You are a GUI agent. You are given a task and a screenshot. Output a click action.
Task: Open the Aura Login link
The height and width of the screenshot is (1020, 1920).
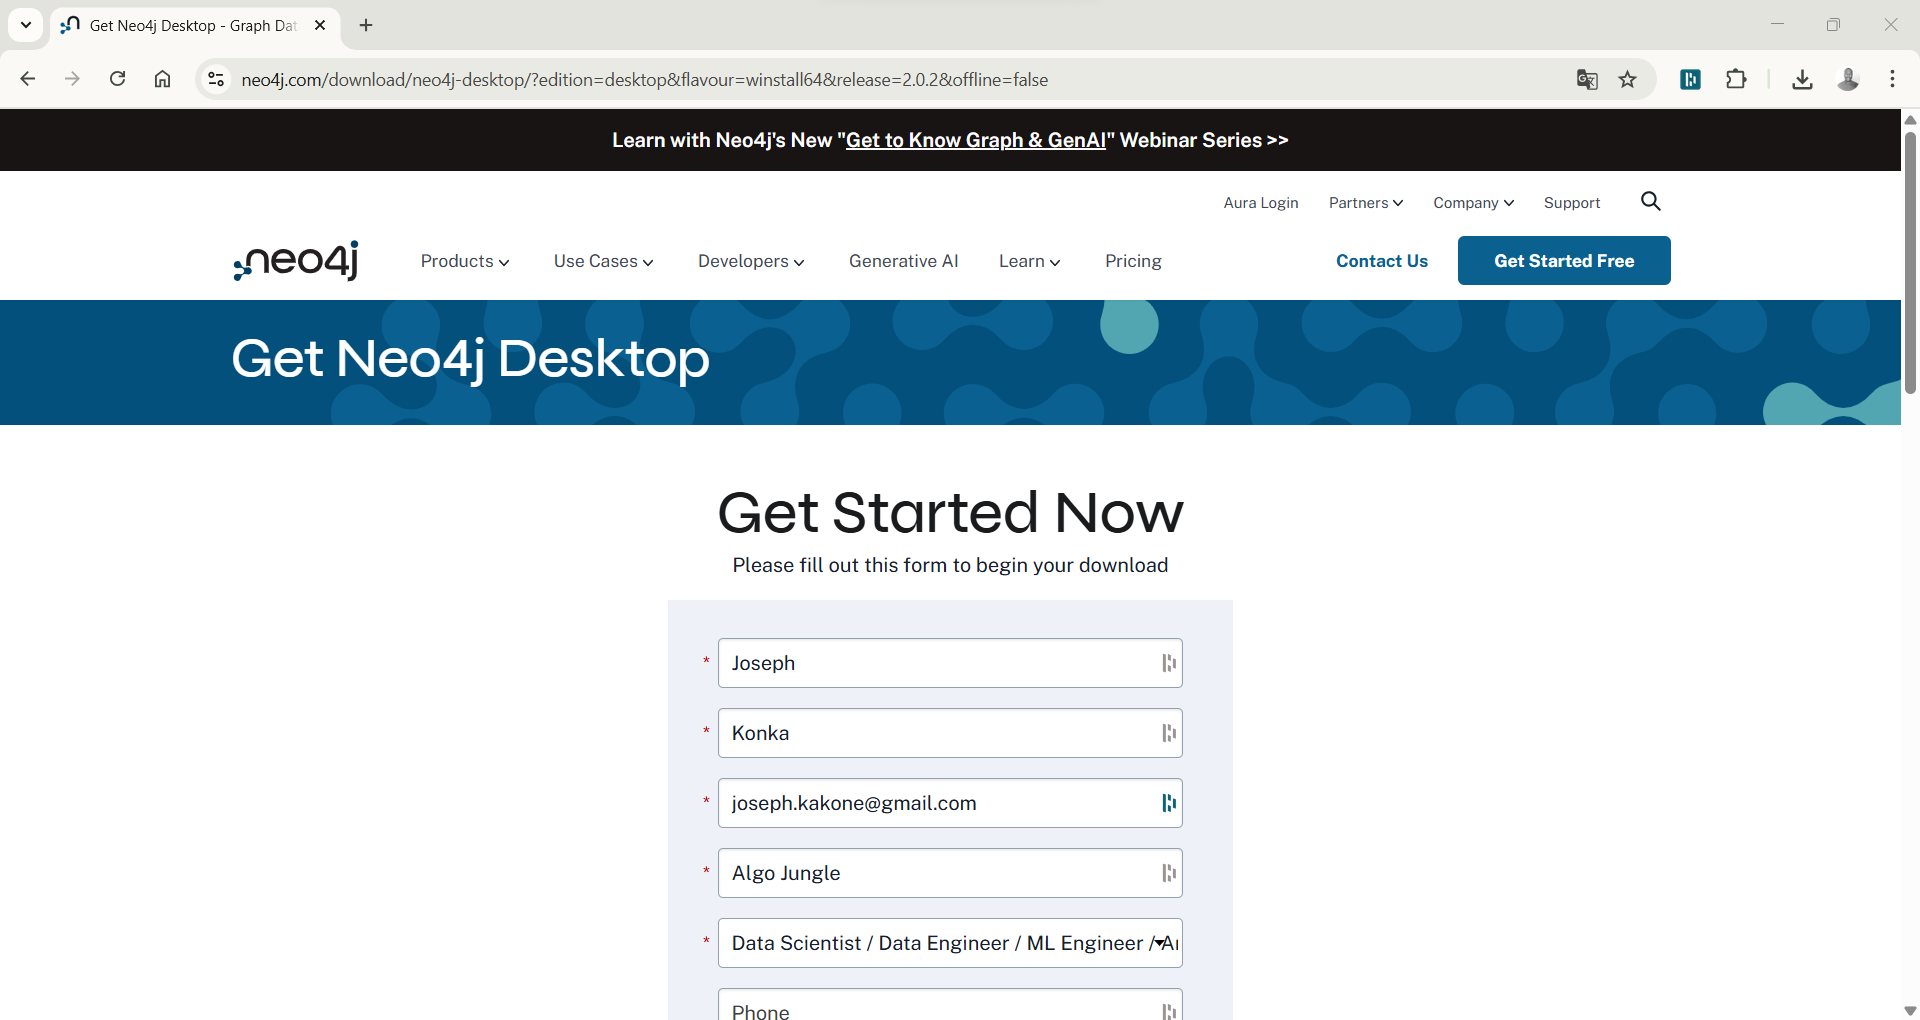pyautogui.click(x=1260, y=203)
